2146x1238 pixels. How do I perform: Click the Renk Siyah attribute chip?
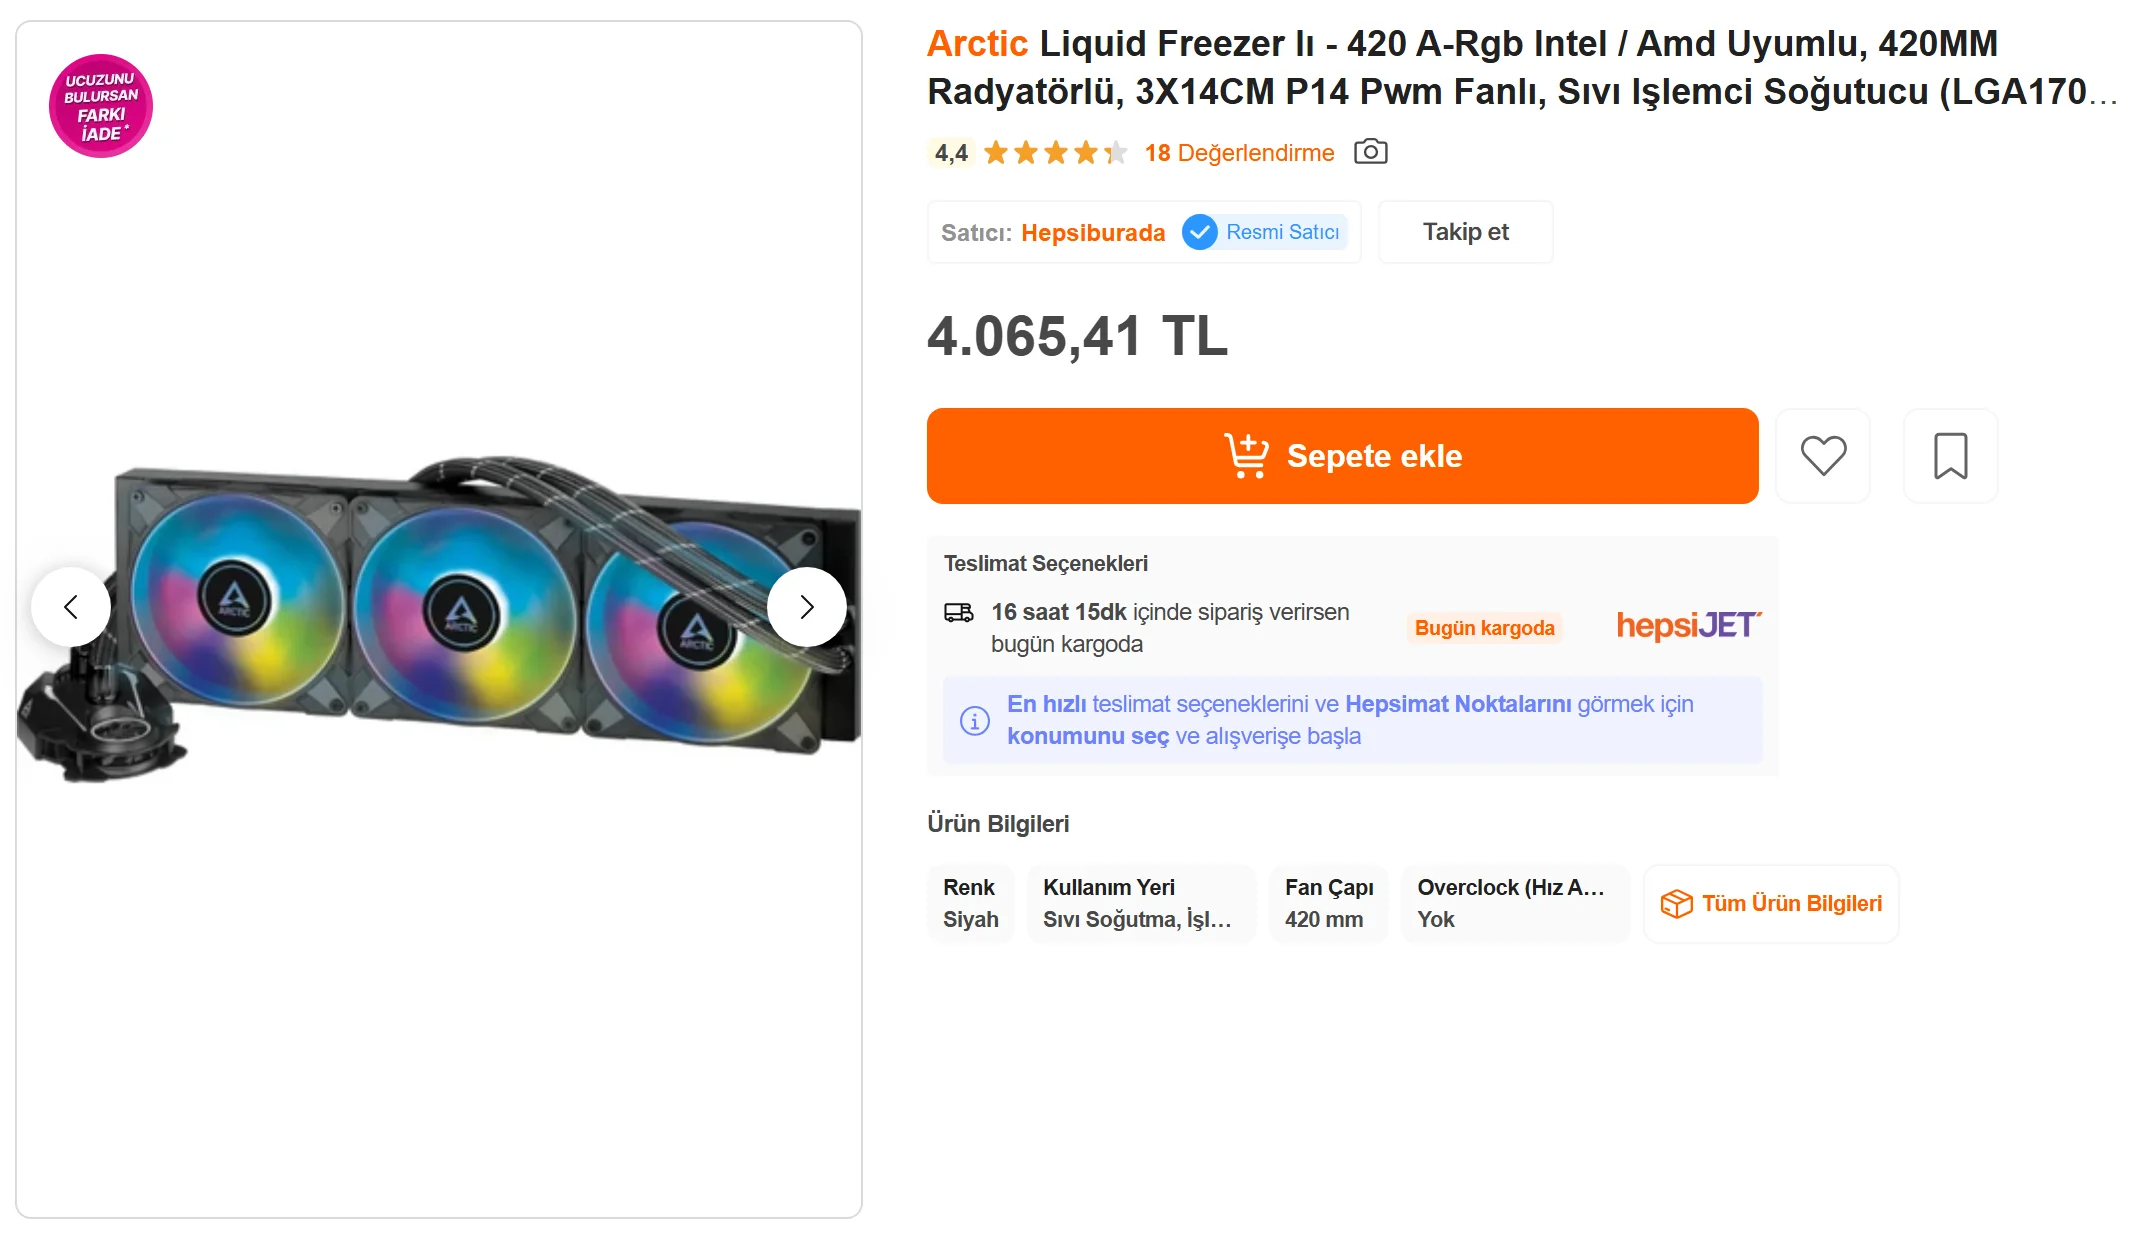pos(970,904)
